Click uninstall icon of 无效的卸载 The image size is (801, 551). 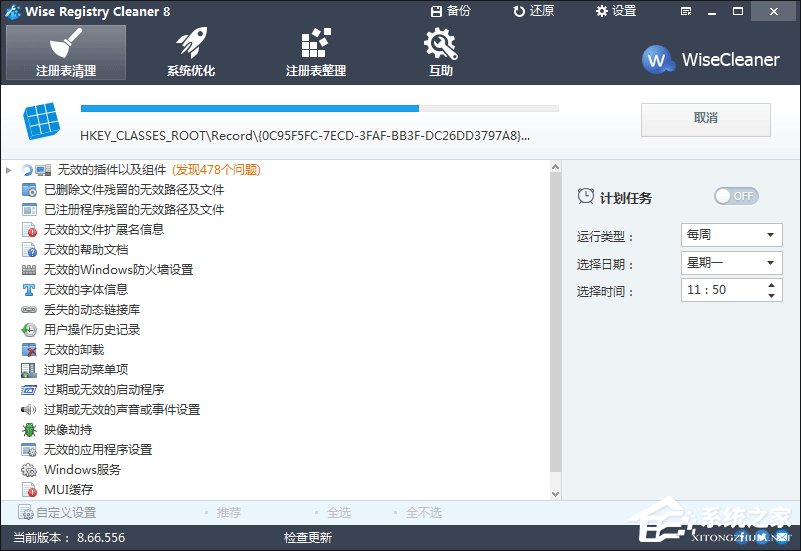[29, 350]
